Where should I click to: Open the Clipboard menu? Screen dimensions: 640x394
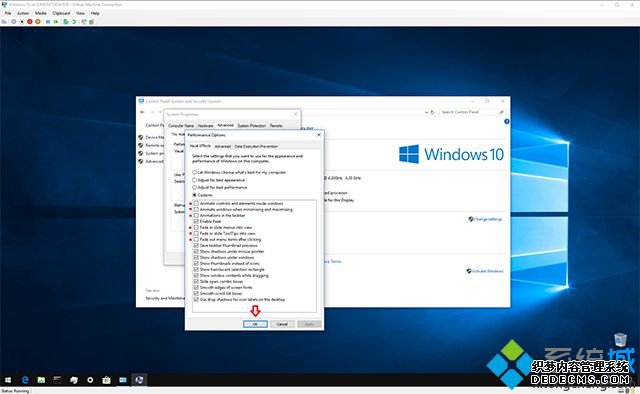click(x=61, y=13)
